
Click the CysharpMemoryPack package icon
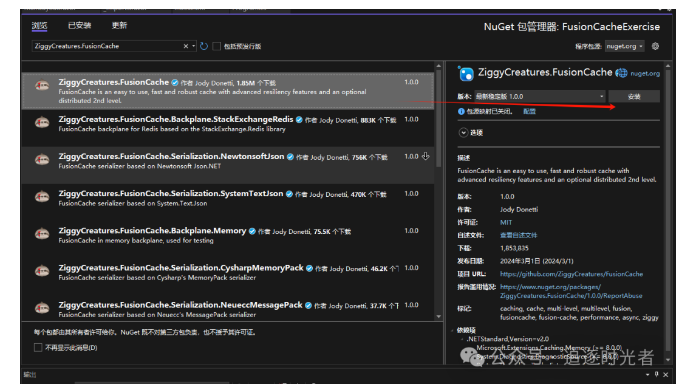[x=42, y=271]
